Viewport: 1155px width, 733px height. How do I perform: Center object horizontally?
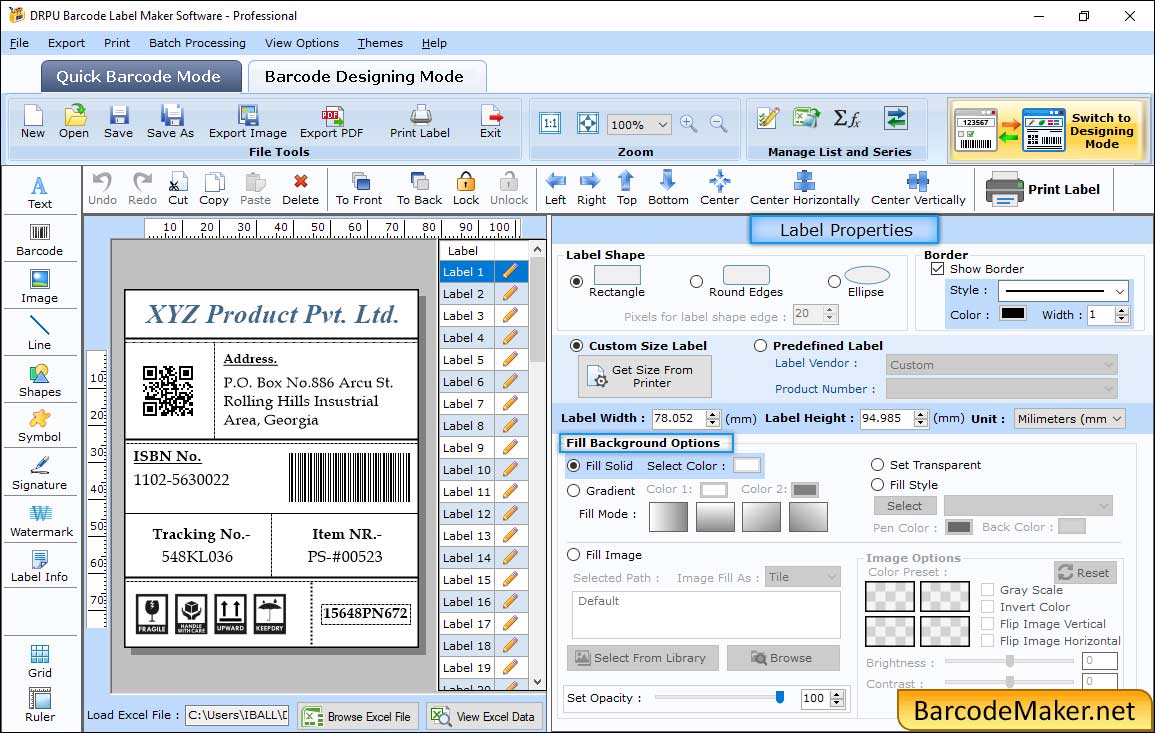(804, 189)
